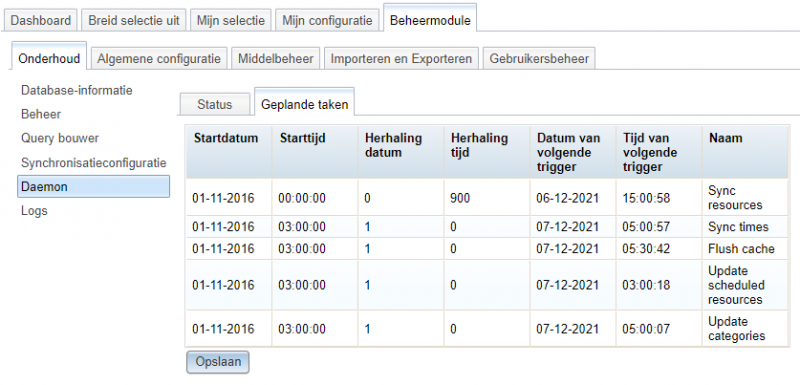Open Logs in sidebar
This screenshot has width=800, height=385.
point(34,211)
